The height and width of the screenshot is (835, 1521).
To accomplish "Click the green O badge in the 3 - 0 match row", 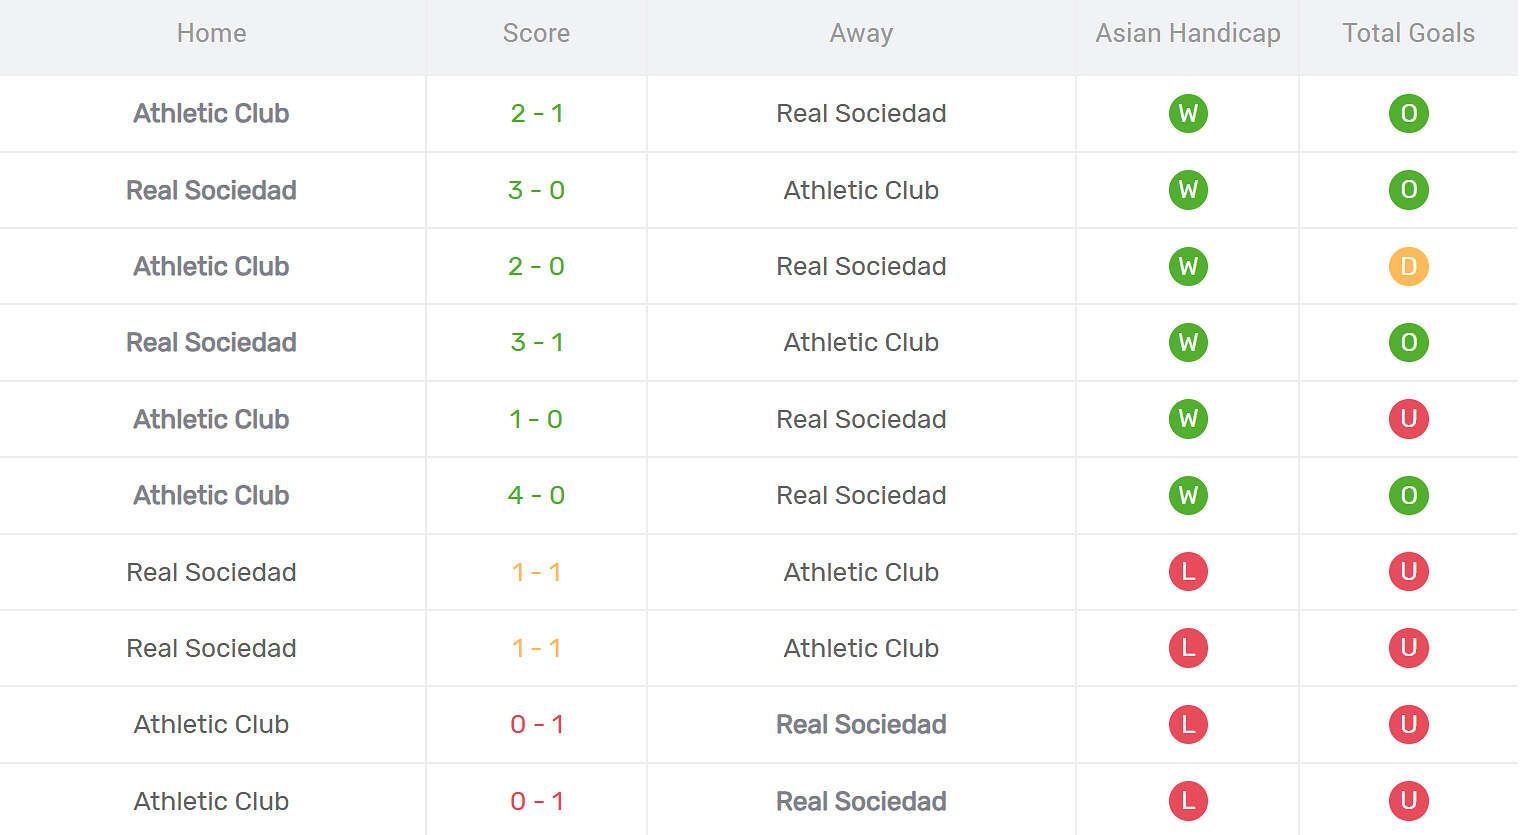I will 1408,190.
